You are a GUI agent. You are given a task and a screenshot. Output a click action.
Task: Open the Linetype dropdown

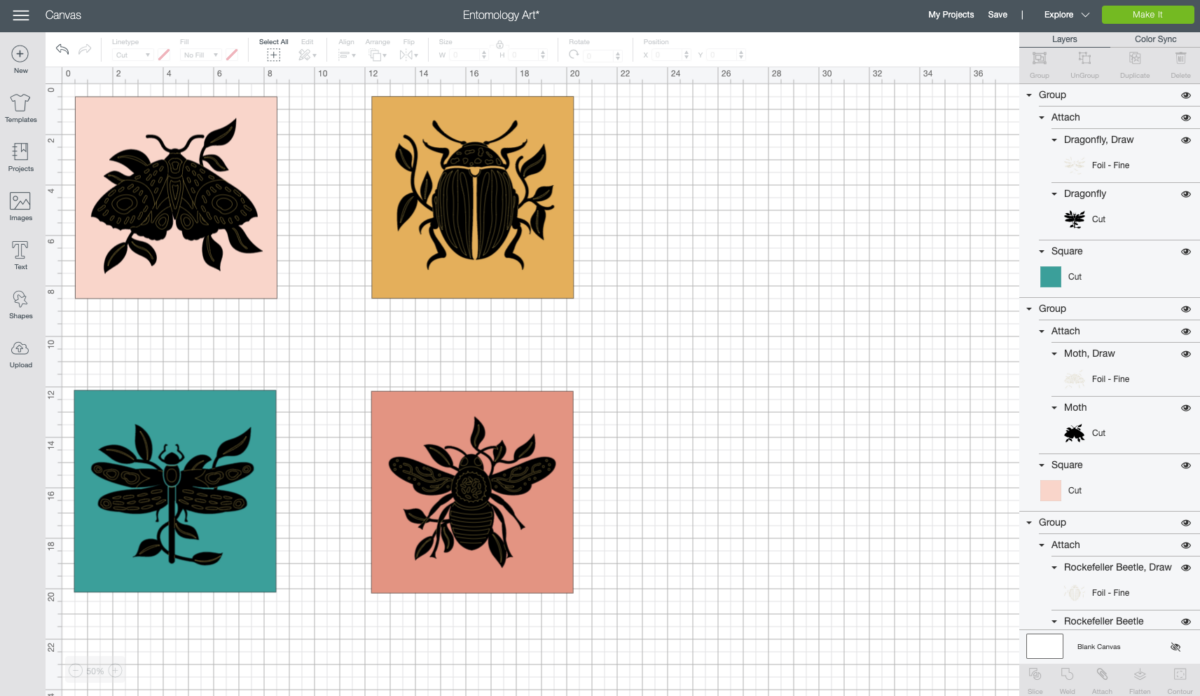135,52
